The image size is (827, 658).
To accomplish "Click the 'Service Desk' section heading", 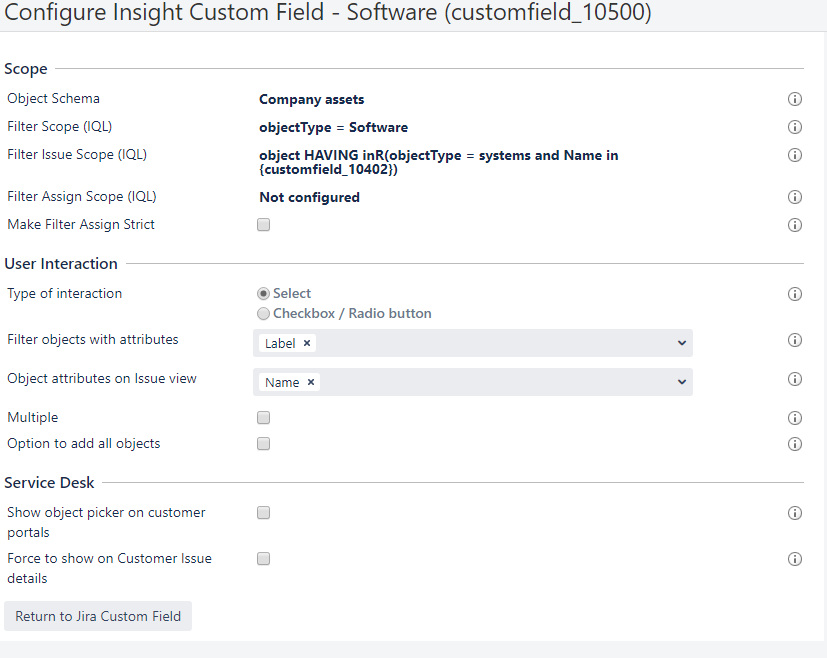I will [49, 482].
